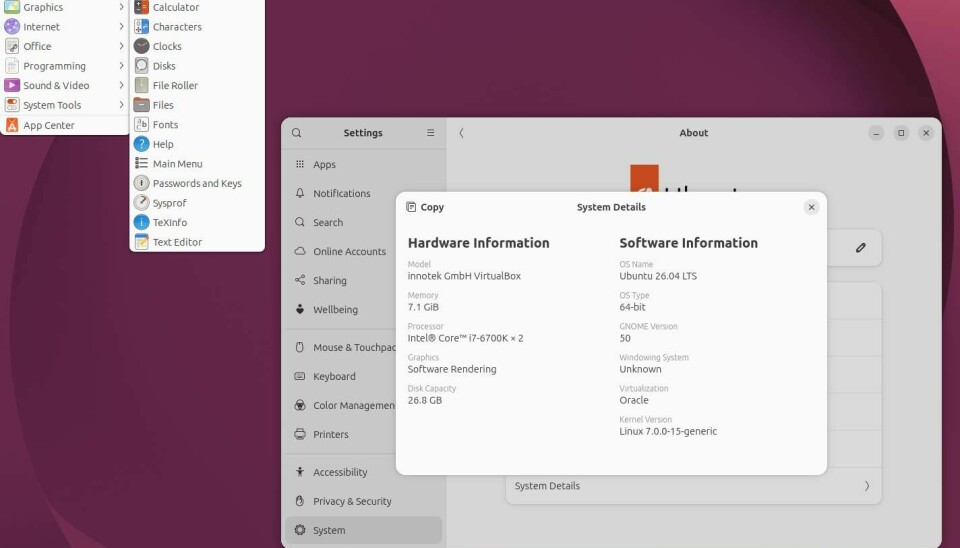
Task: Copy system details to clipboard
Action: pos(426,207)
